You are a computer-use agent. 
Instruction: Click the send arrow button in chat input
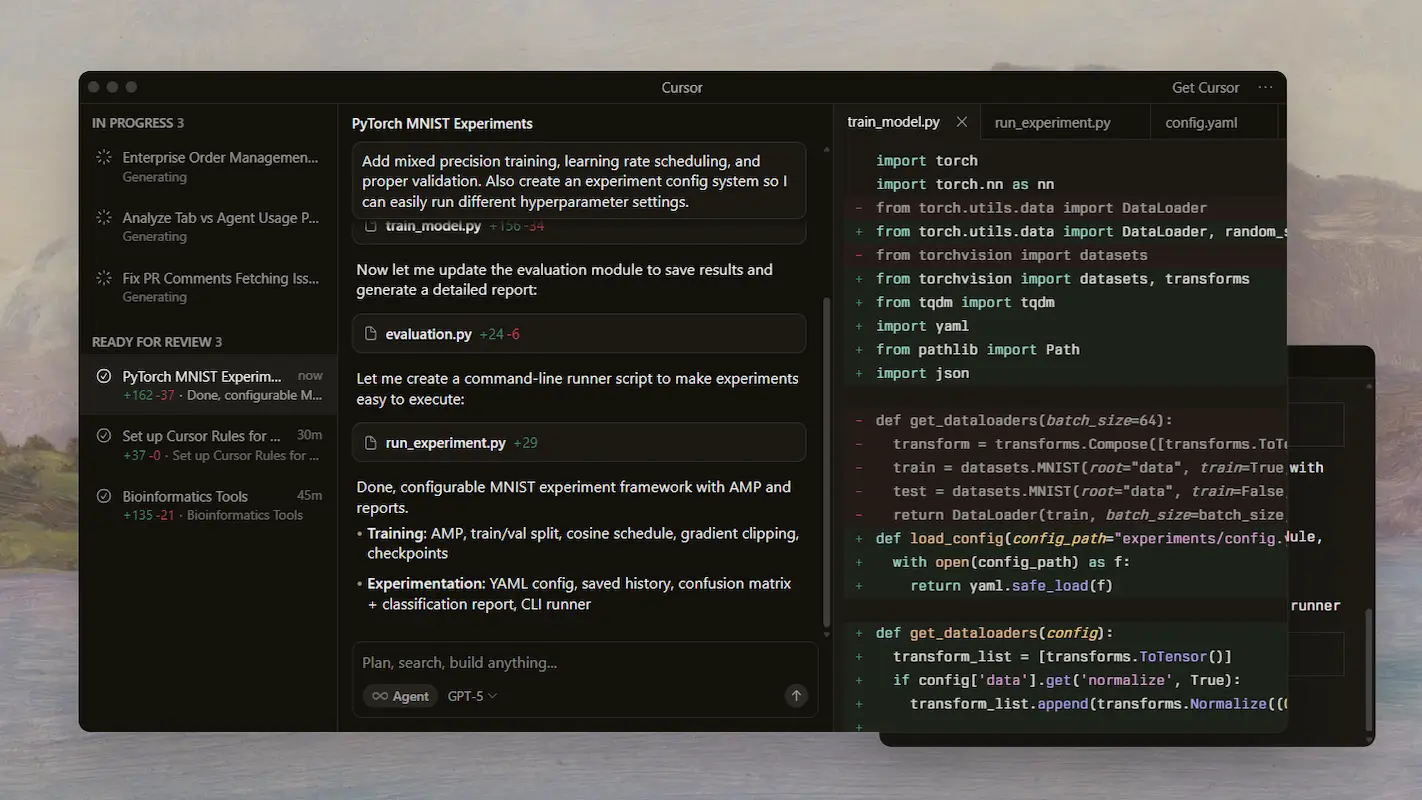(x=796, y=696)
